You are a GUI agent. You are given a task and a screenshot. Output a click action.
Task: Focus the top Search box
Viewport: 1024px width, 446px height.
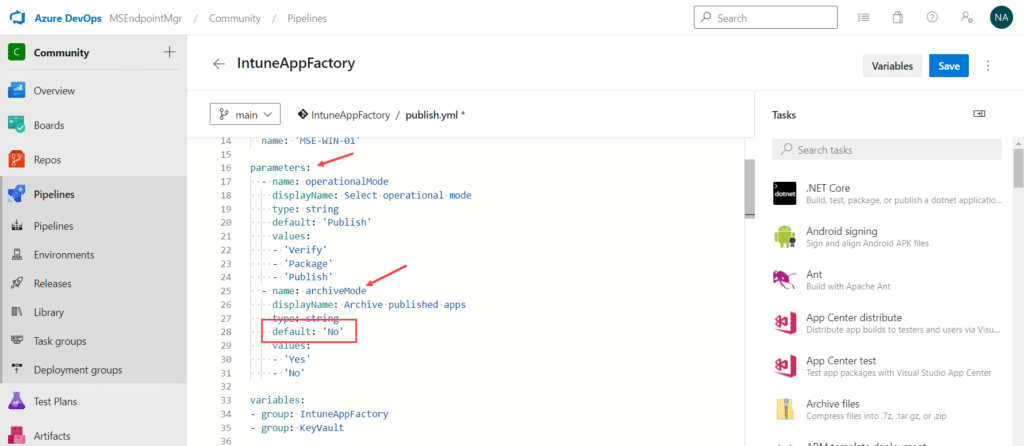765,18
